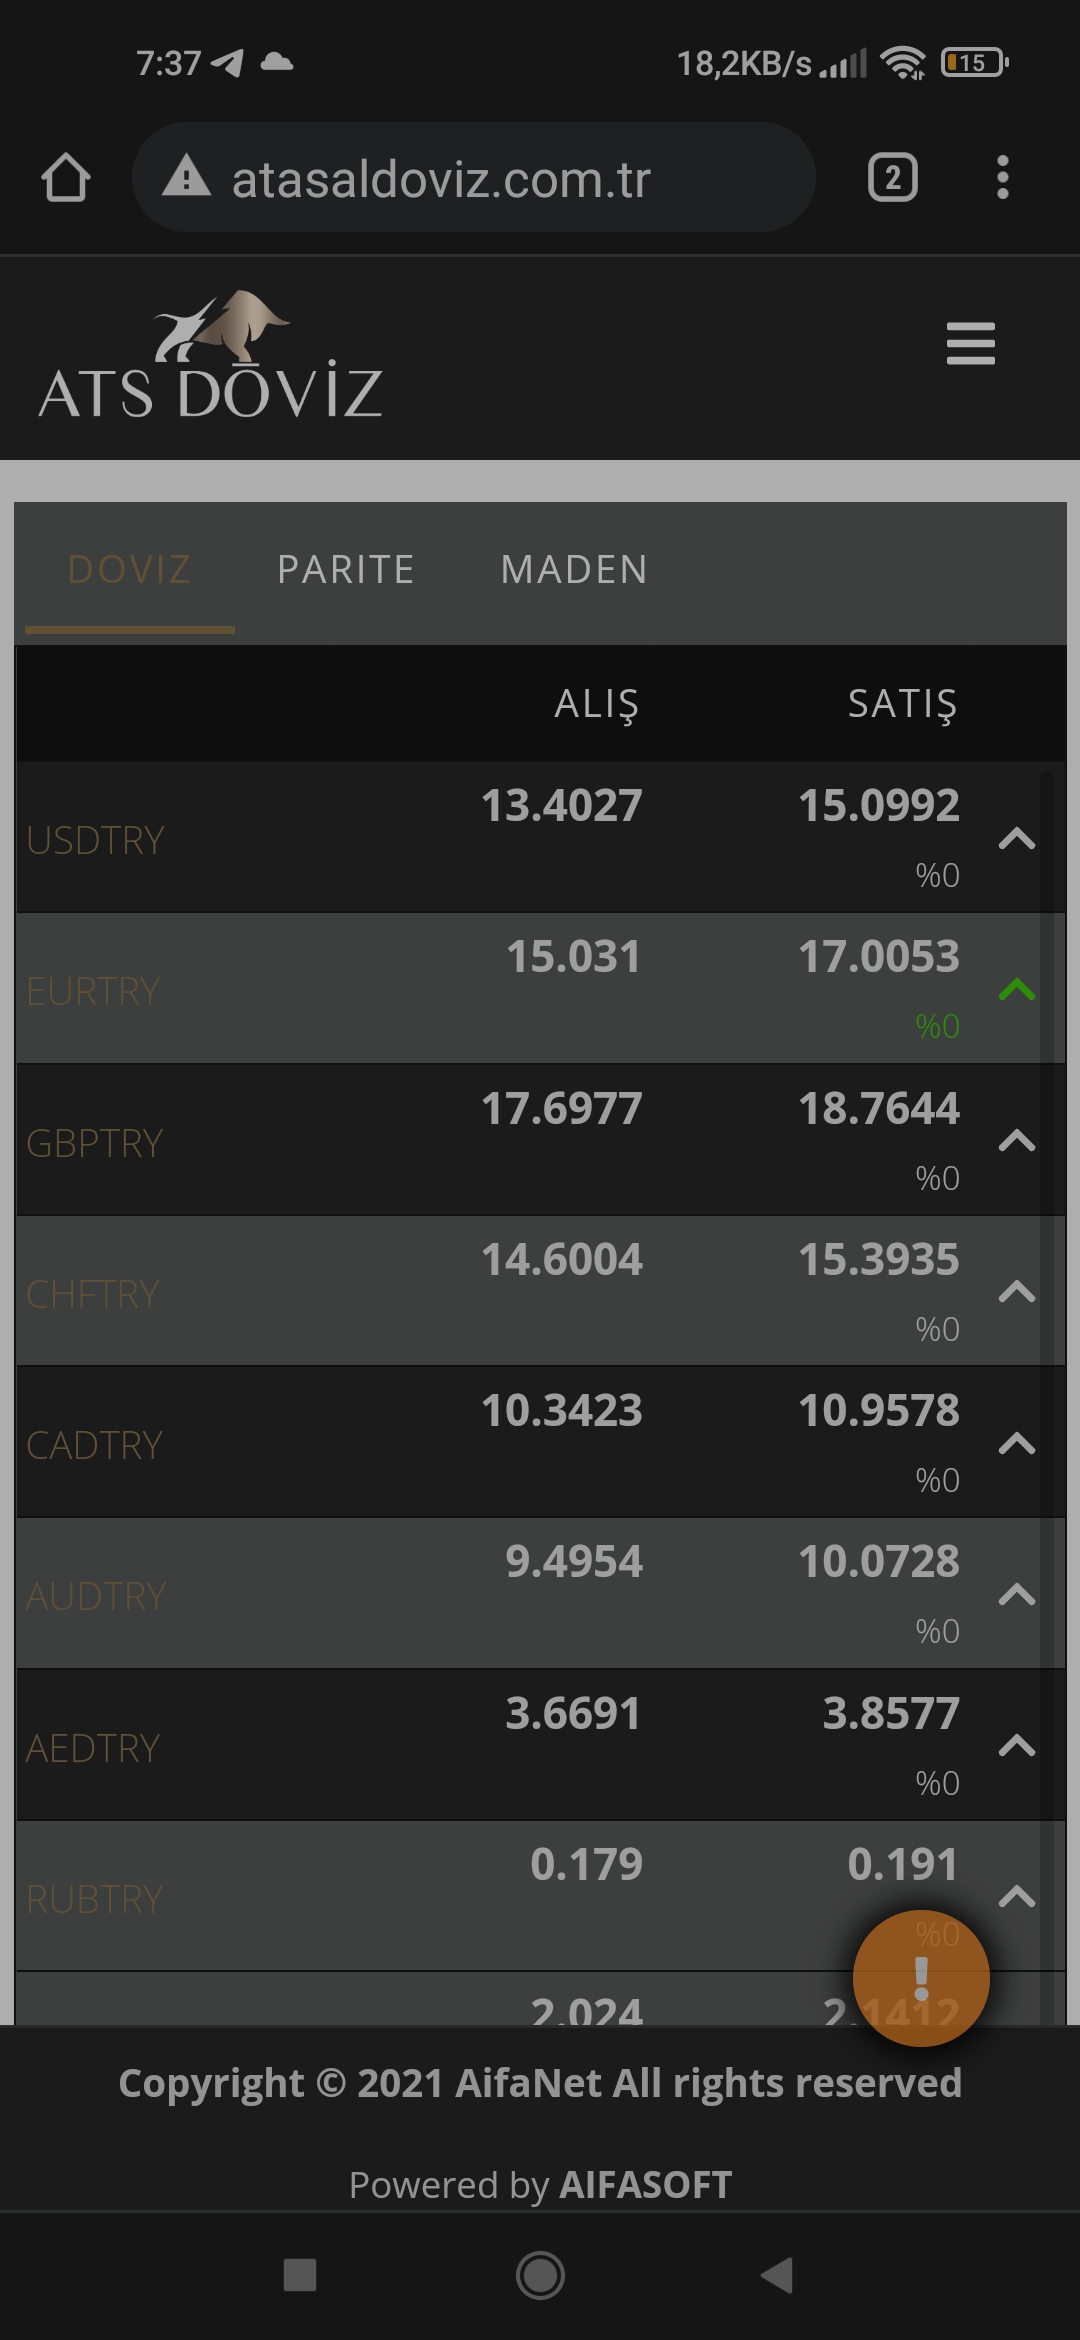Image resolution: width=1080 pixels, height=2340 pixels.
Task: Tap the Android recent apps square
Action: [300, 2275]
